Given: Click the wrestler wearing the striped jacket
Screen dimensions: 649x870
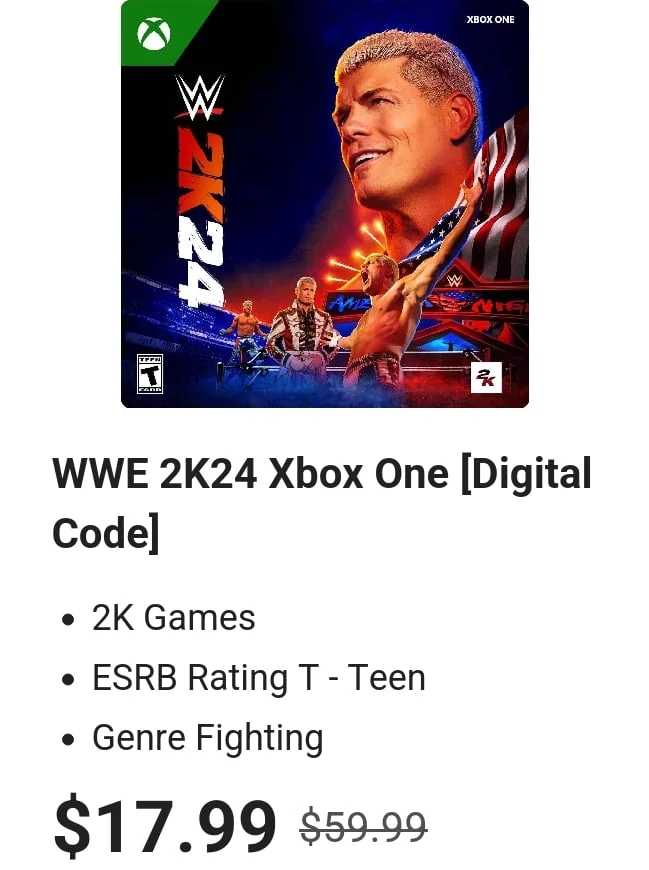Looking at the screenshot, I should pyautogui.click(x=302, y=327).
